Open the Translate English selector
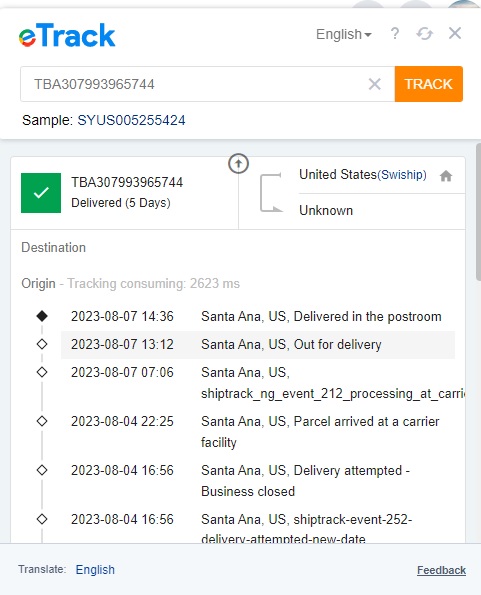This screenshot has width=481, height=595. (95, 570)
